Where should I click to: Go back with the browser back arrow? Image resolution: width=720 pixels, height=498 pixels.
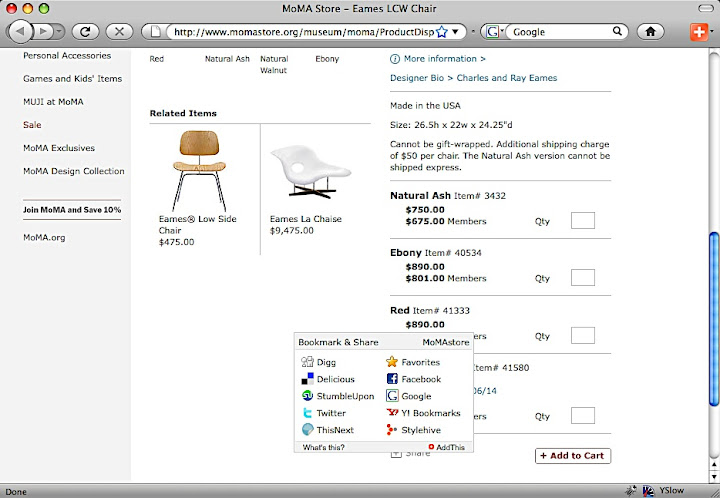21,31
